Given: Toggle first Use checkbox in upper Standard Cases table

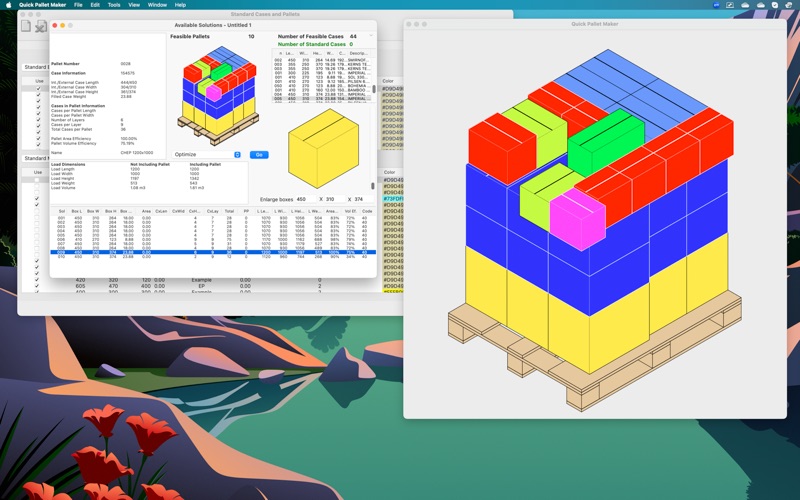Looking at the screenshot, I should 38,88.
